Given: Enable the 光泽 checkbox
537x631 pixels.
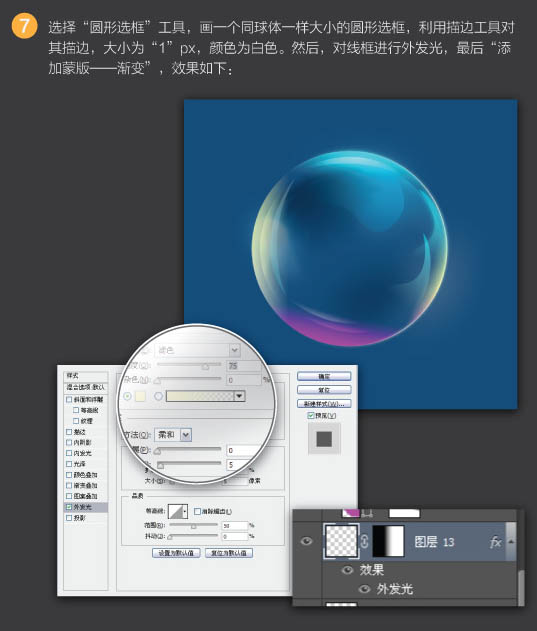Looking at the screenshot, I should pyautogui.click(x=69, y=464).
